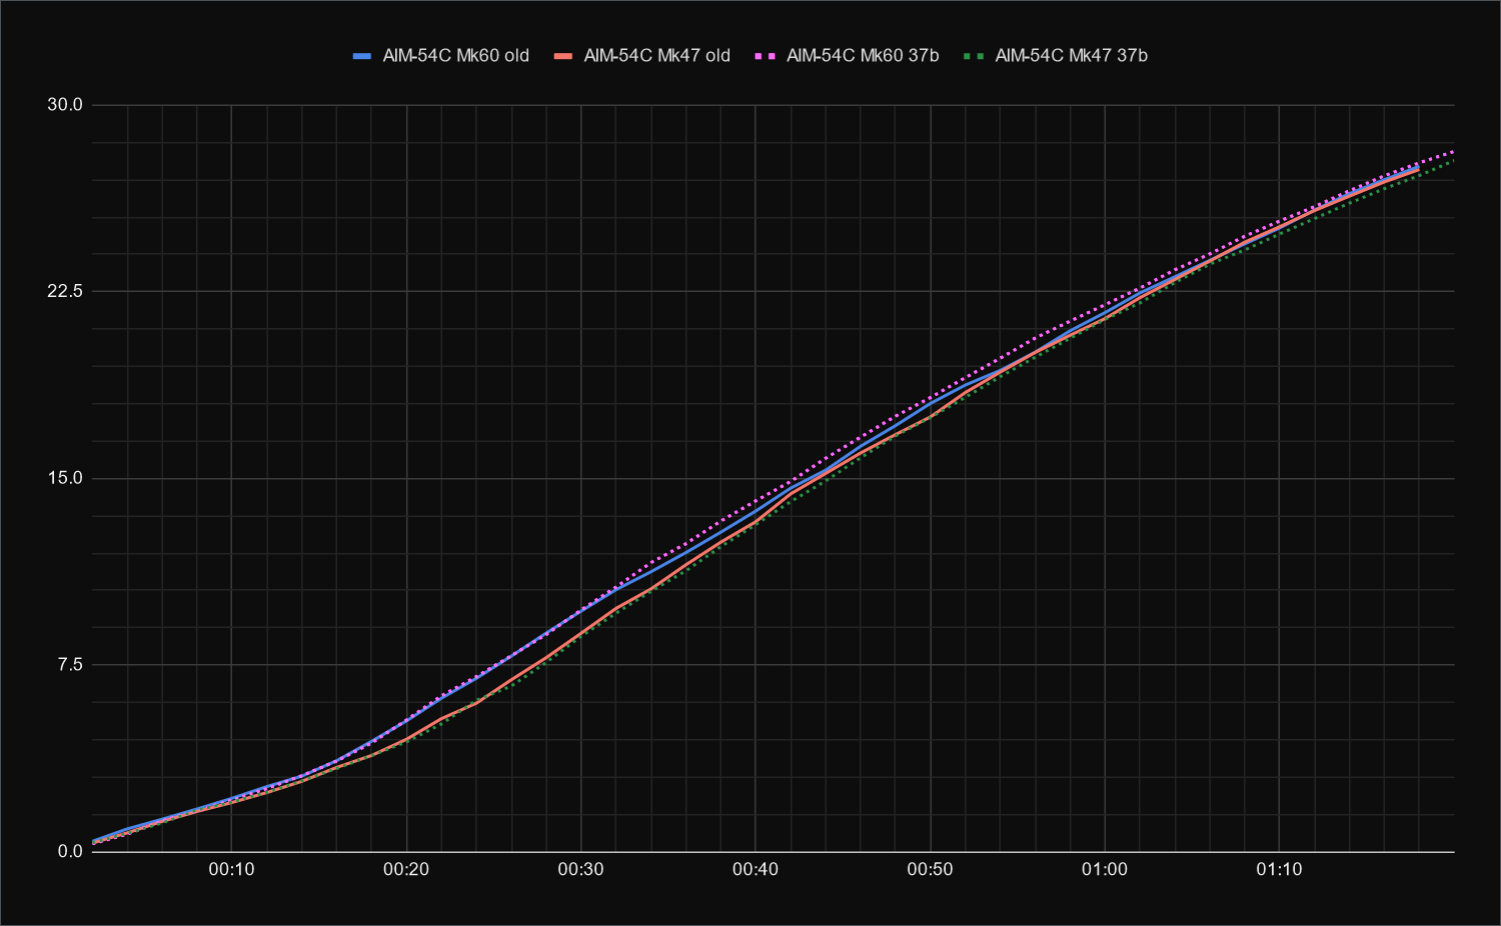Viewport: 1501px width, 926px height.
Task: Click the 00:30 x-axis time label
Action: click(x=581, y=870)
